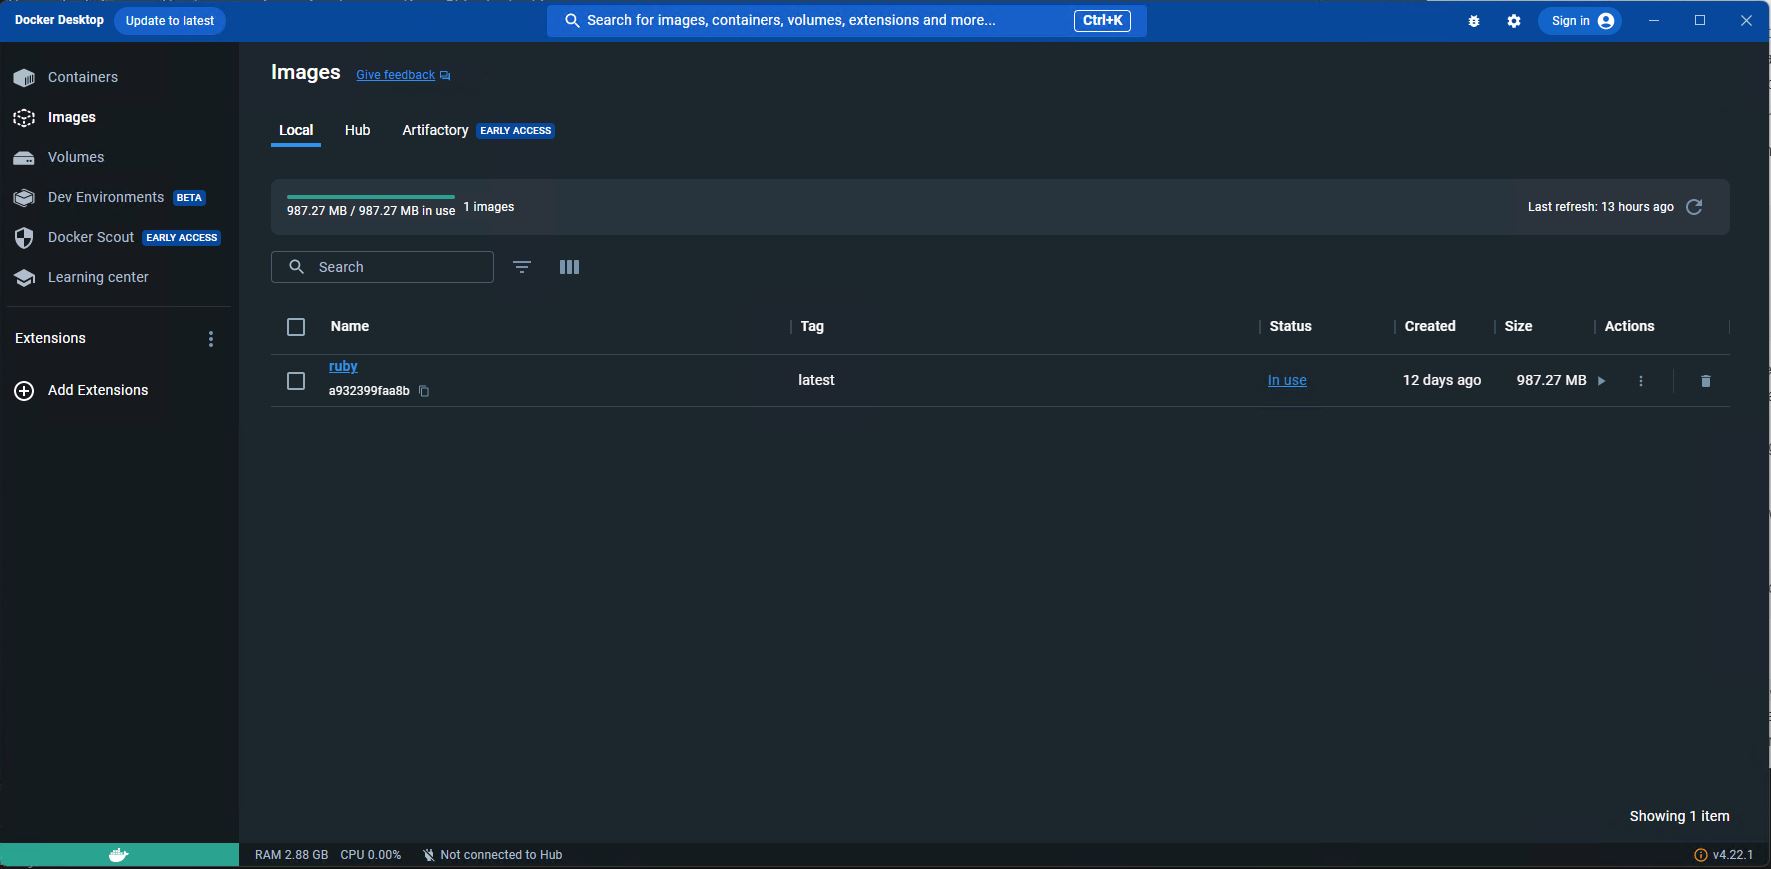Minimize the Docker Desktop window
This screenshot has height=869, width=1771.
[x=1654, y=21]
